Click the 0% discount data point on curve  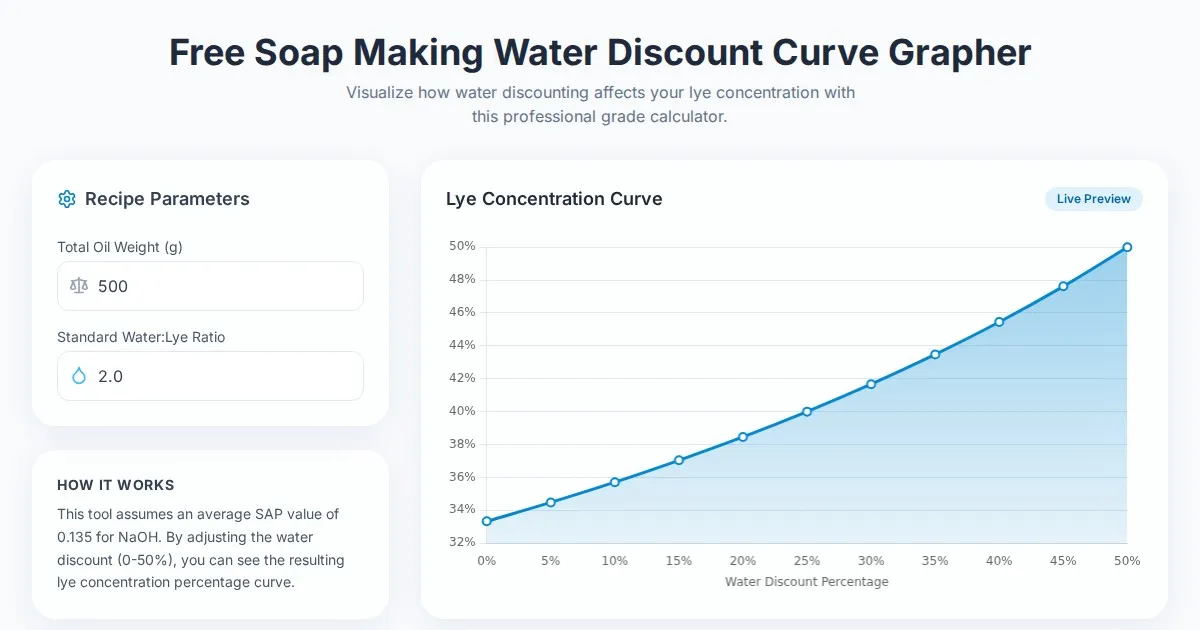coord(486,521)
